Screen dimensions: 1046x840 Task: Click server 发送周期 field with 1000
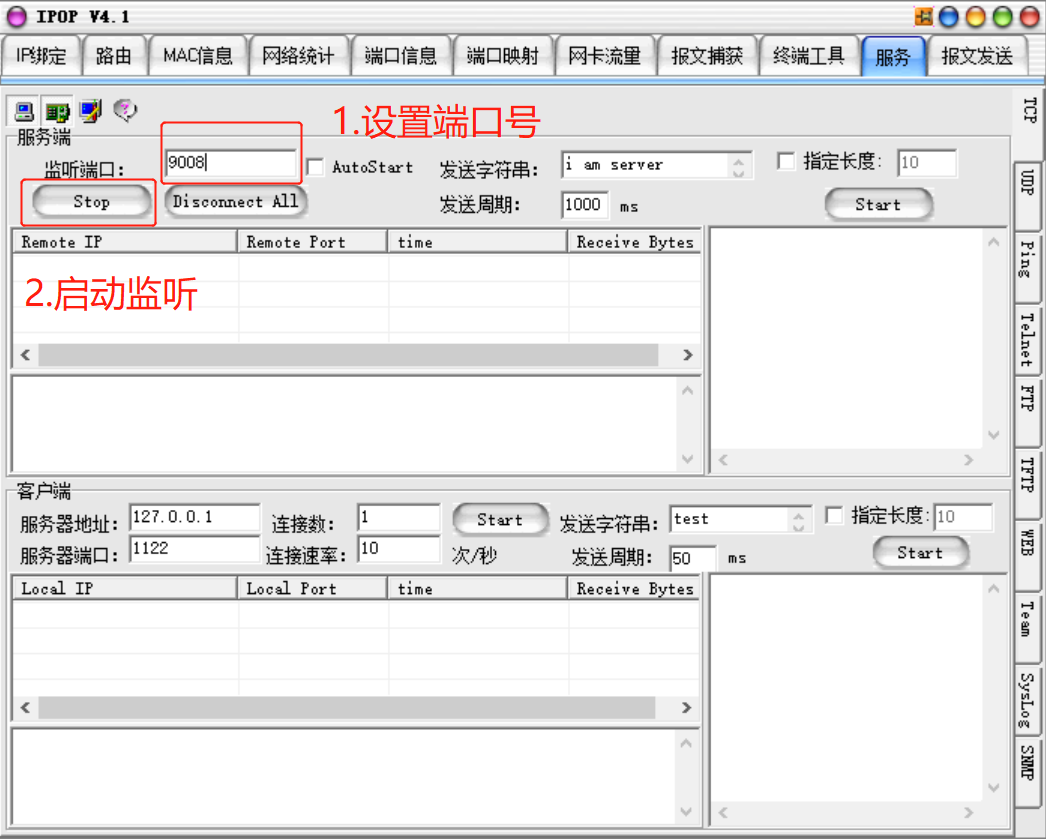[585, 205]
